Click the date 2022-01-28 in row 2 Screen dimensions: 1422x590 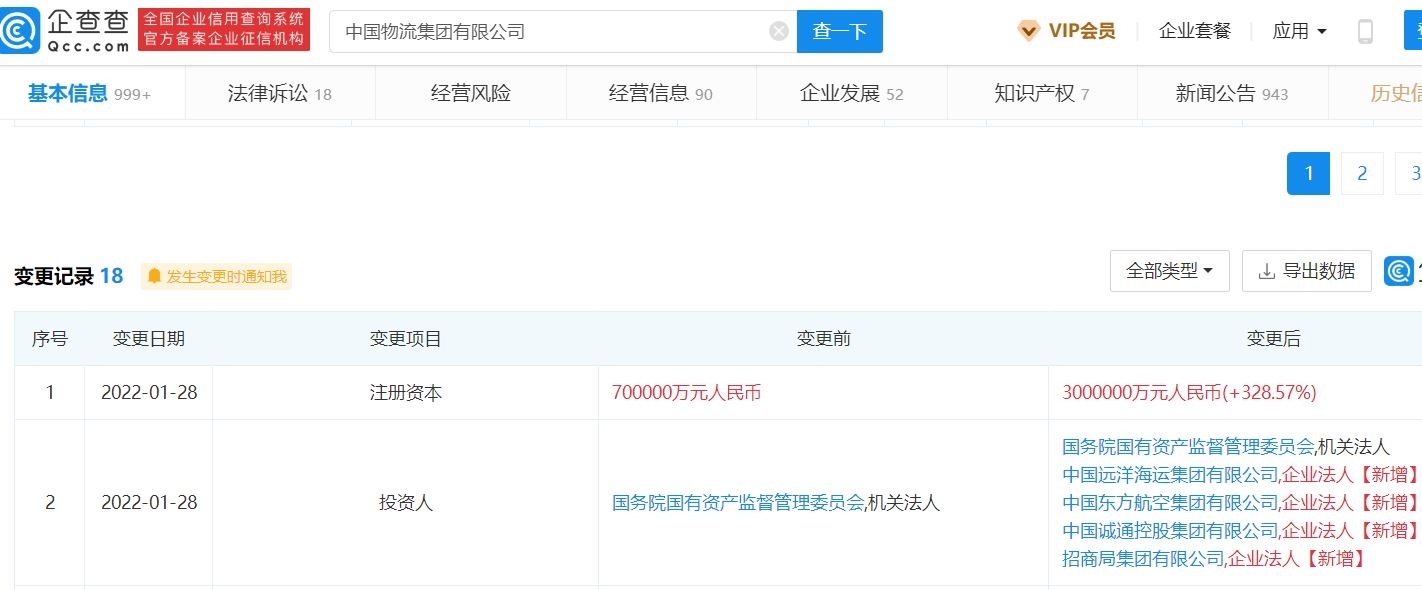(149, 503)
